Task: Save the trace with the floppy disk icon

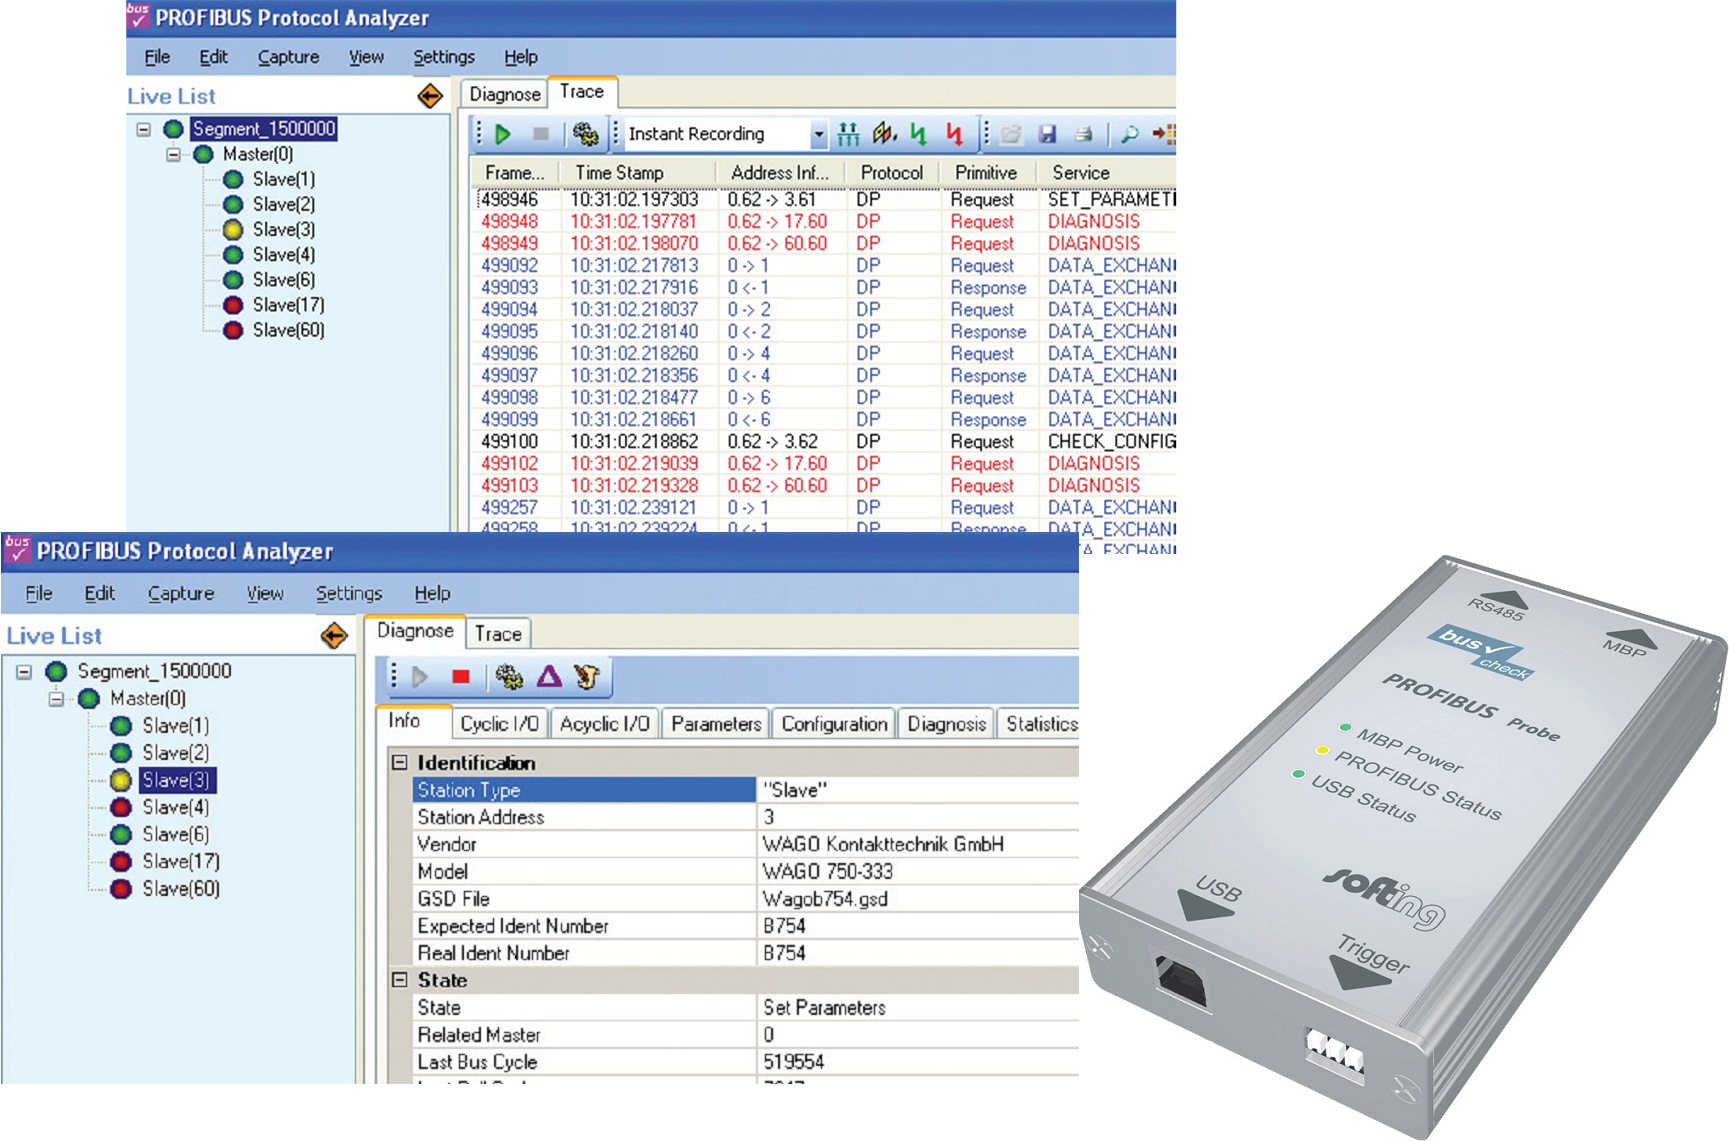Action: tap(1047, 134)
